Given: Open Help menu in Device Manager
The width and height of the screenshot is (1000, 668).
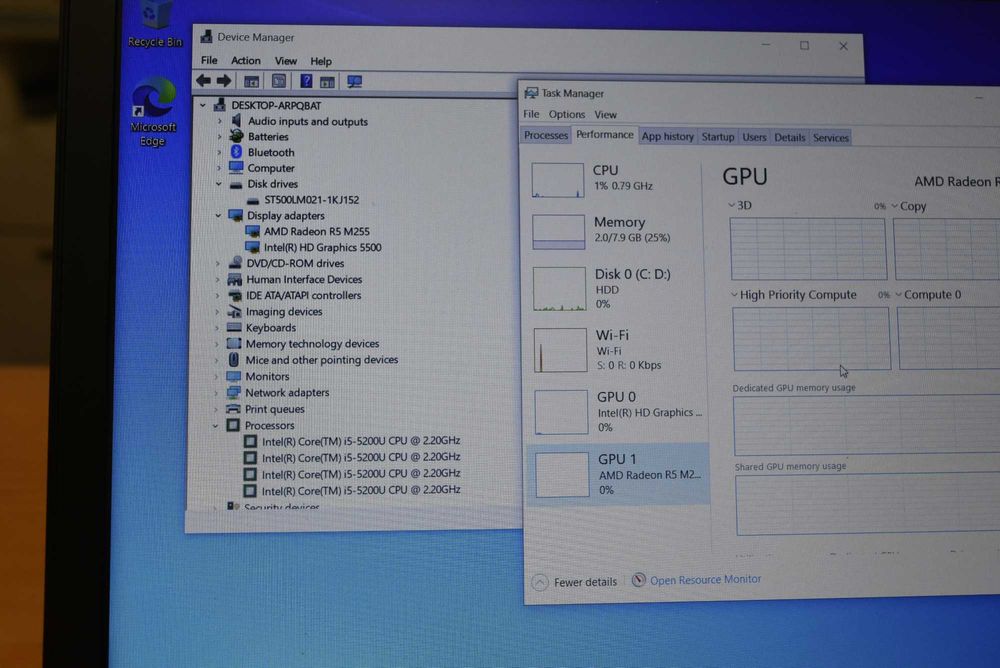Looking at the screenshot, I should [321, 61].
